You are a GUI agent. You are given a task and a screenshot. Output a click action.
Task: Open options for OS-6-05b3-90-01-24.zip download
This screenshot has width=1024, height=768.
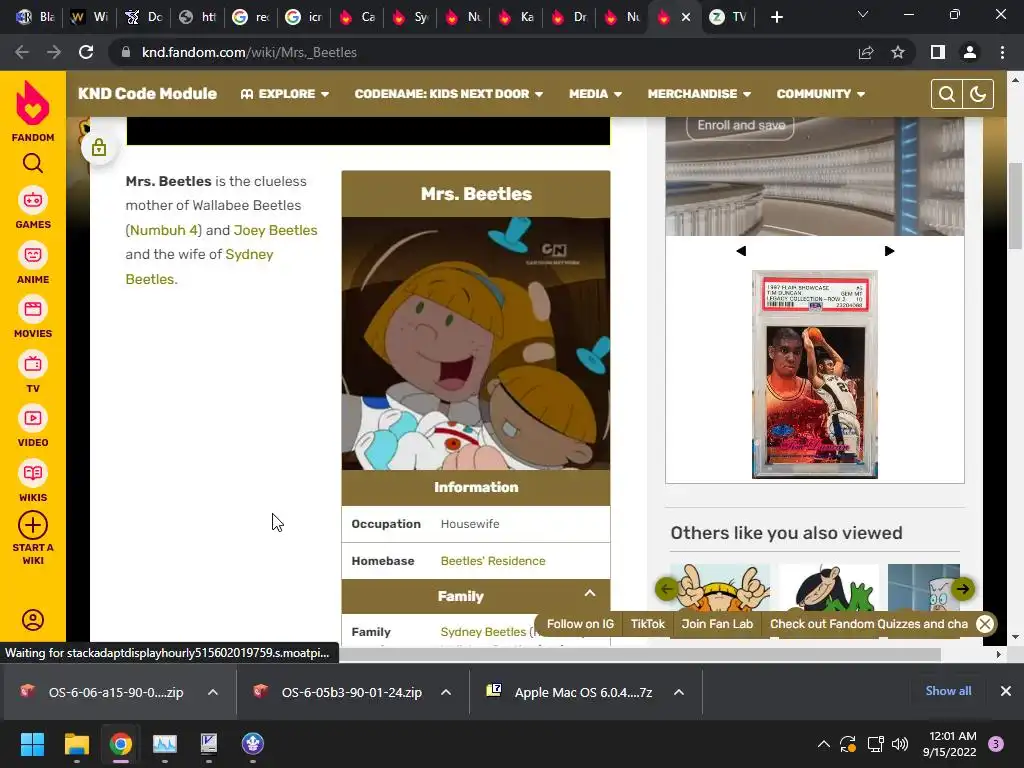tap(446, 692)
